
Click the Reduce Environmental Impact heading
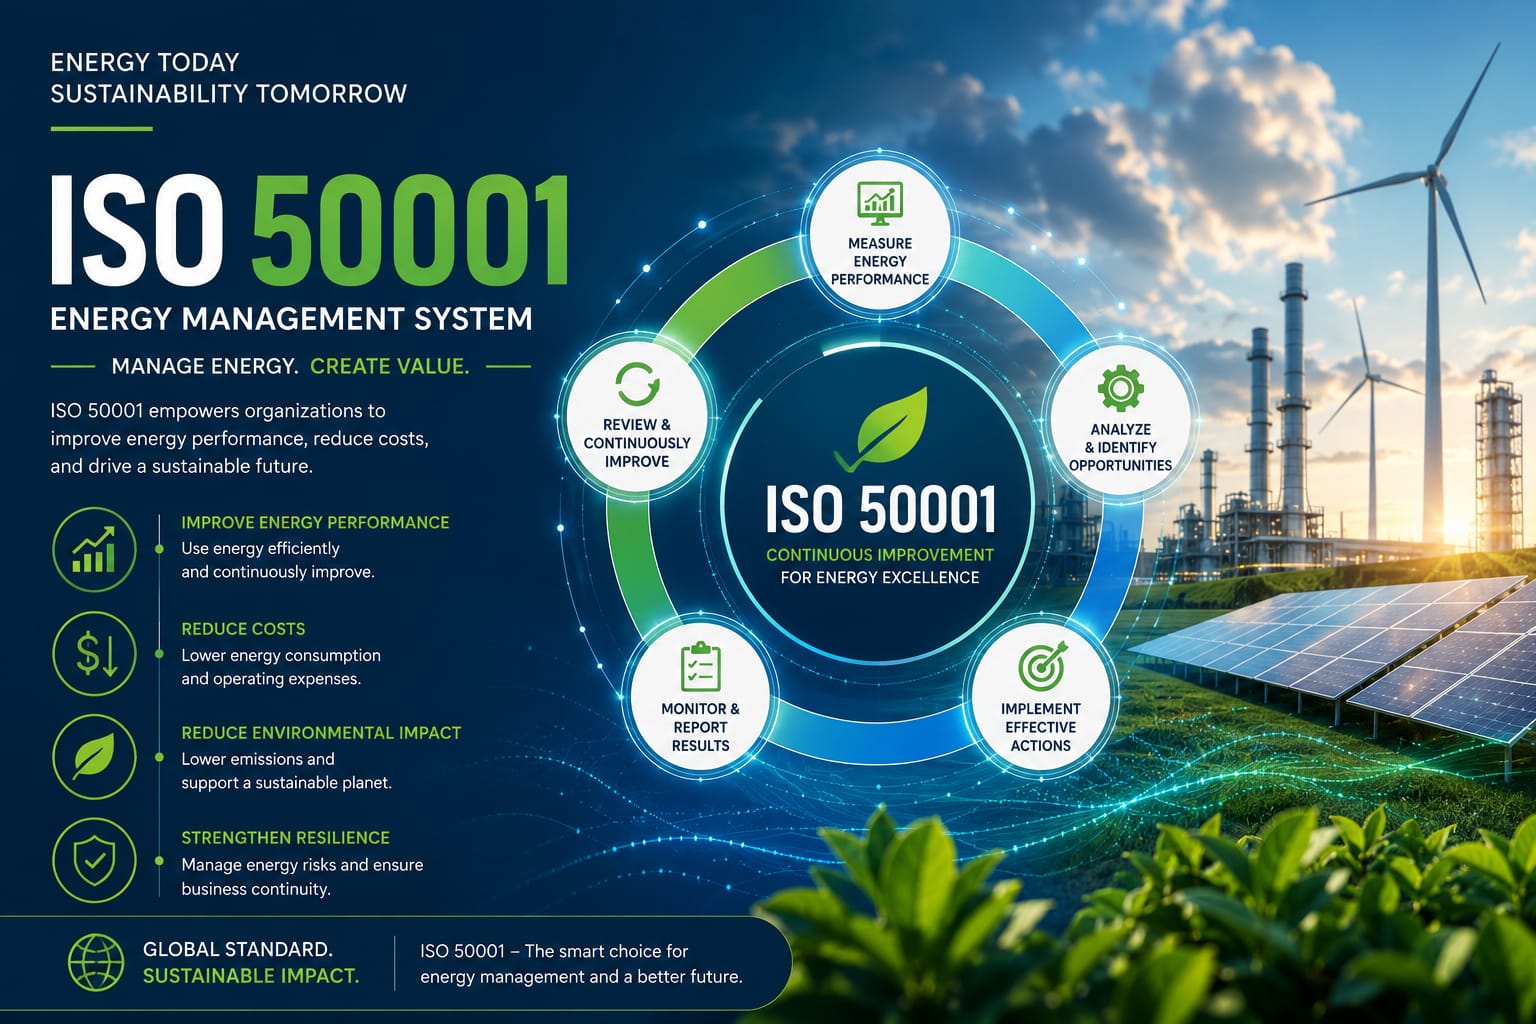coord(321,733)
